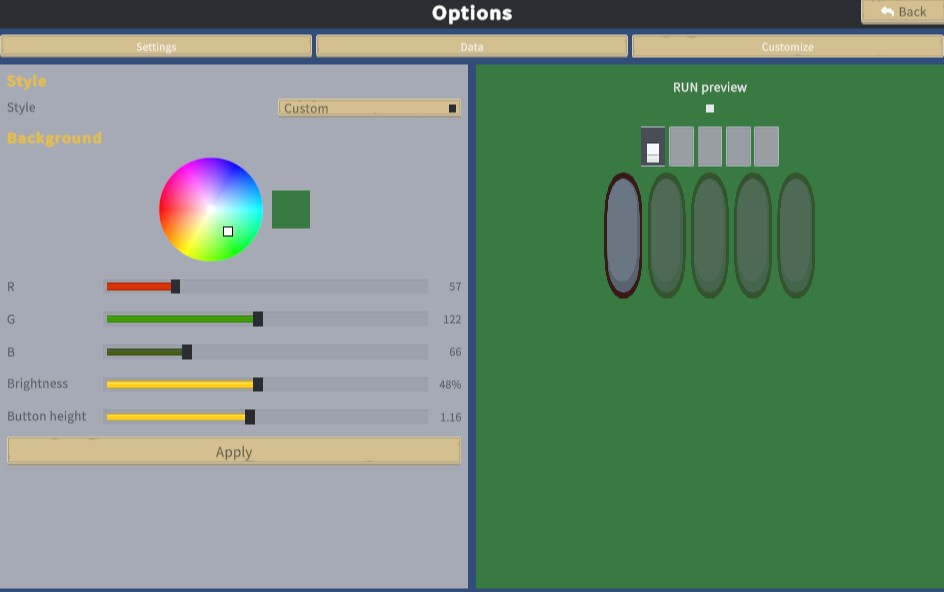
Task: Click the Brightness slider handle
Action: [258, 384]
